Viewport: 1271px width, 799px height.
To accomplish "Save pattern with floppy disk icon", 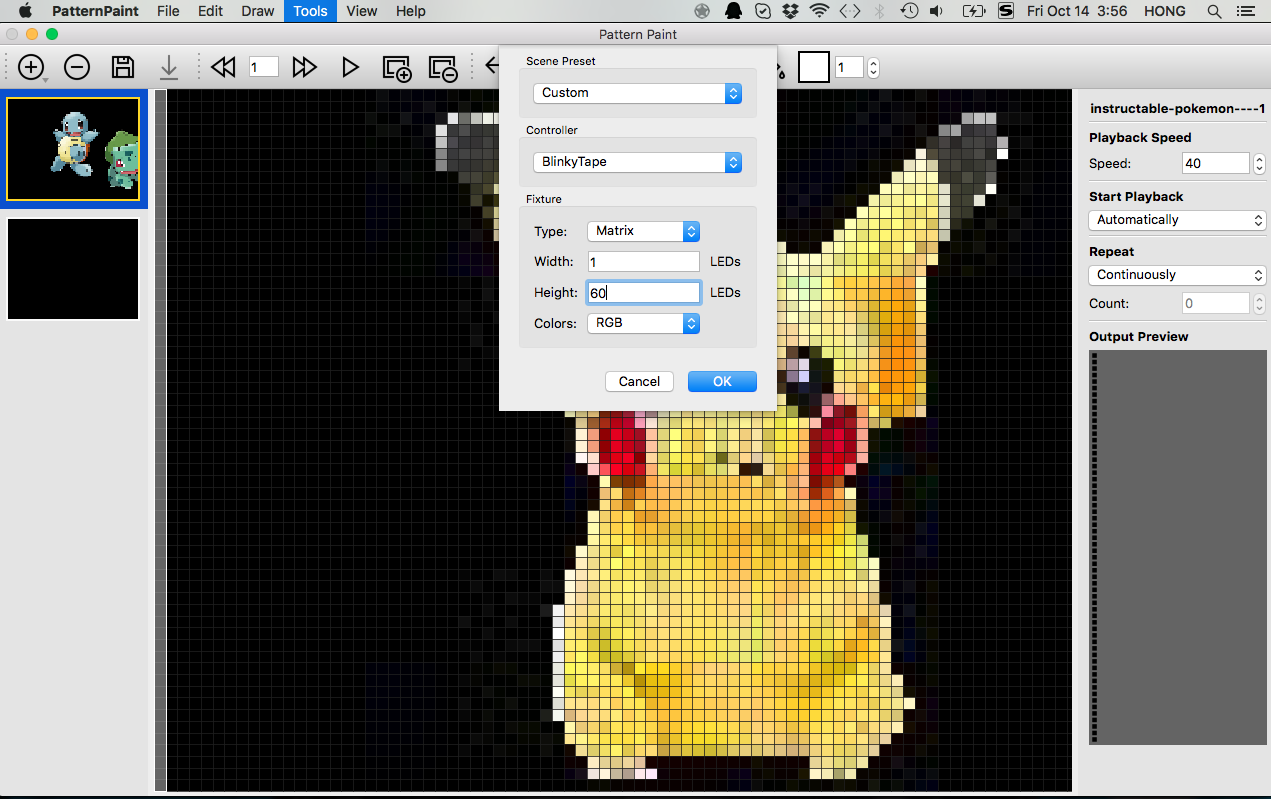I will [123, 67].
